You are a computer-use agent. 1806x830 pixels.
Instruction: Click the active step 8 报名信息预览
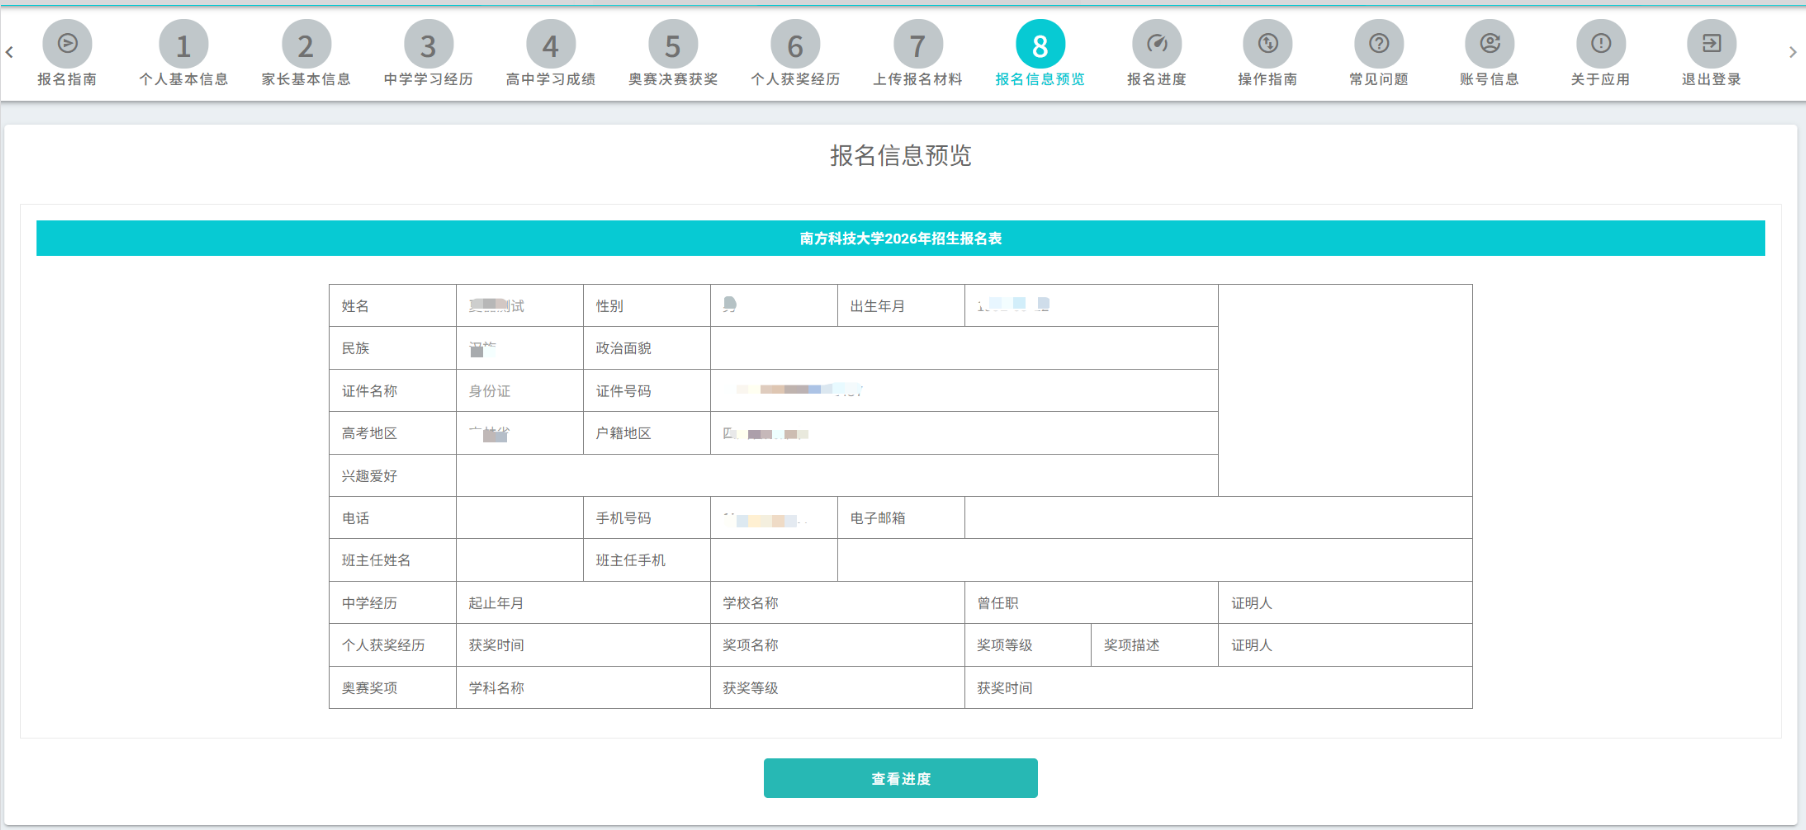click(x=1040, y=45)
